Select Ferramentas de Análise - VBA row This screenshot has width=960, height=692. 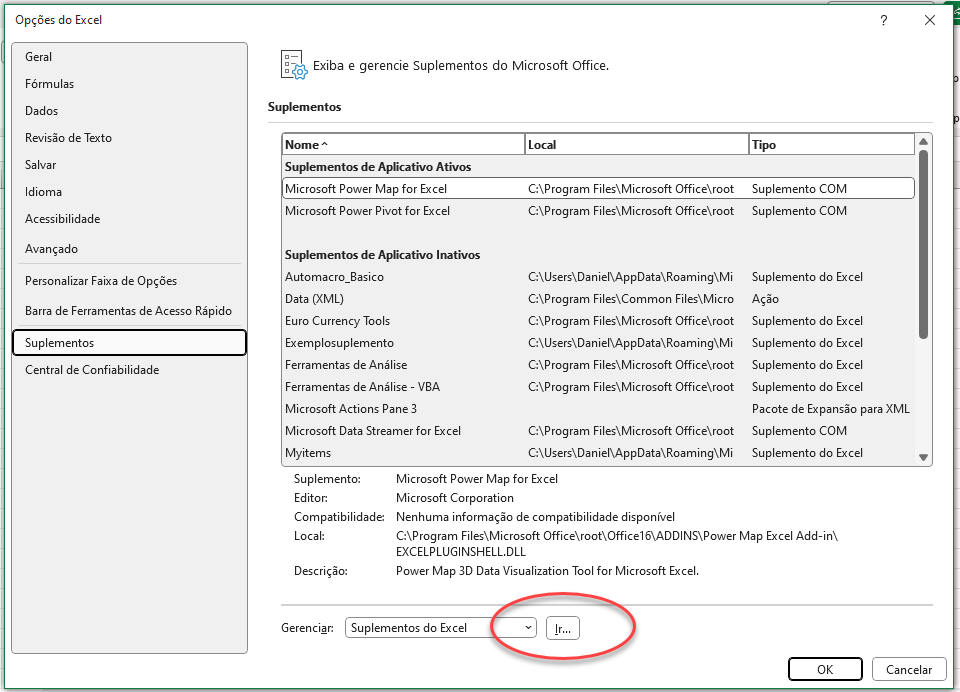tap(598, 387)
